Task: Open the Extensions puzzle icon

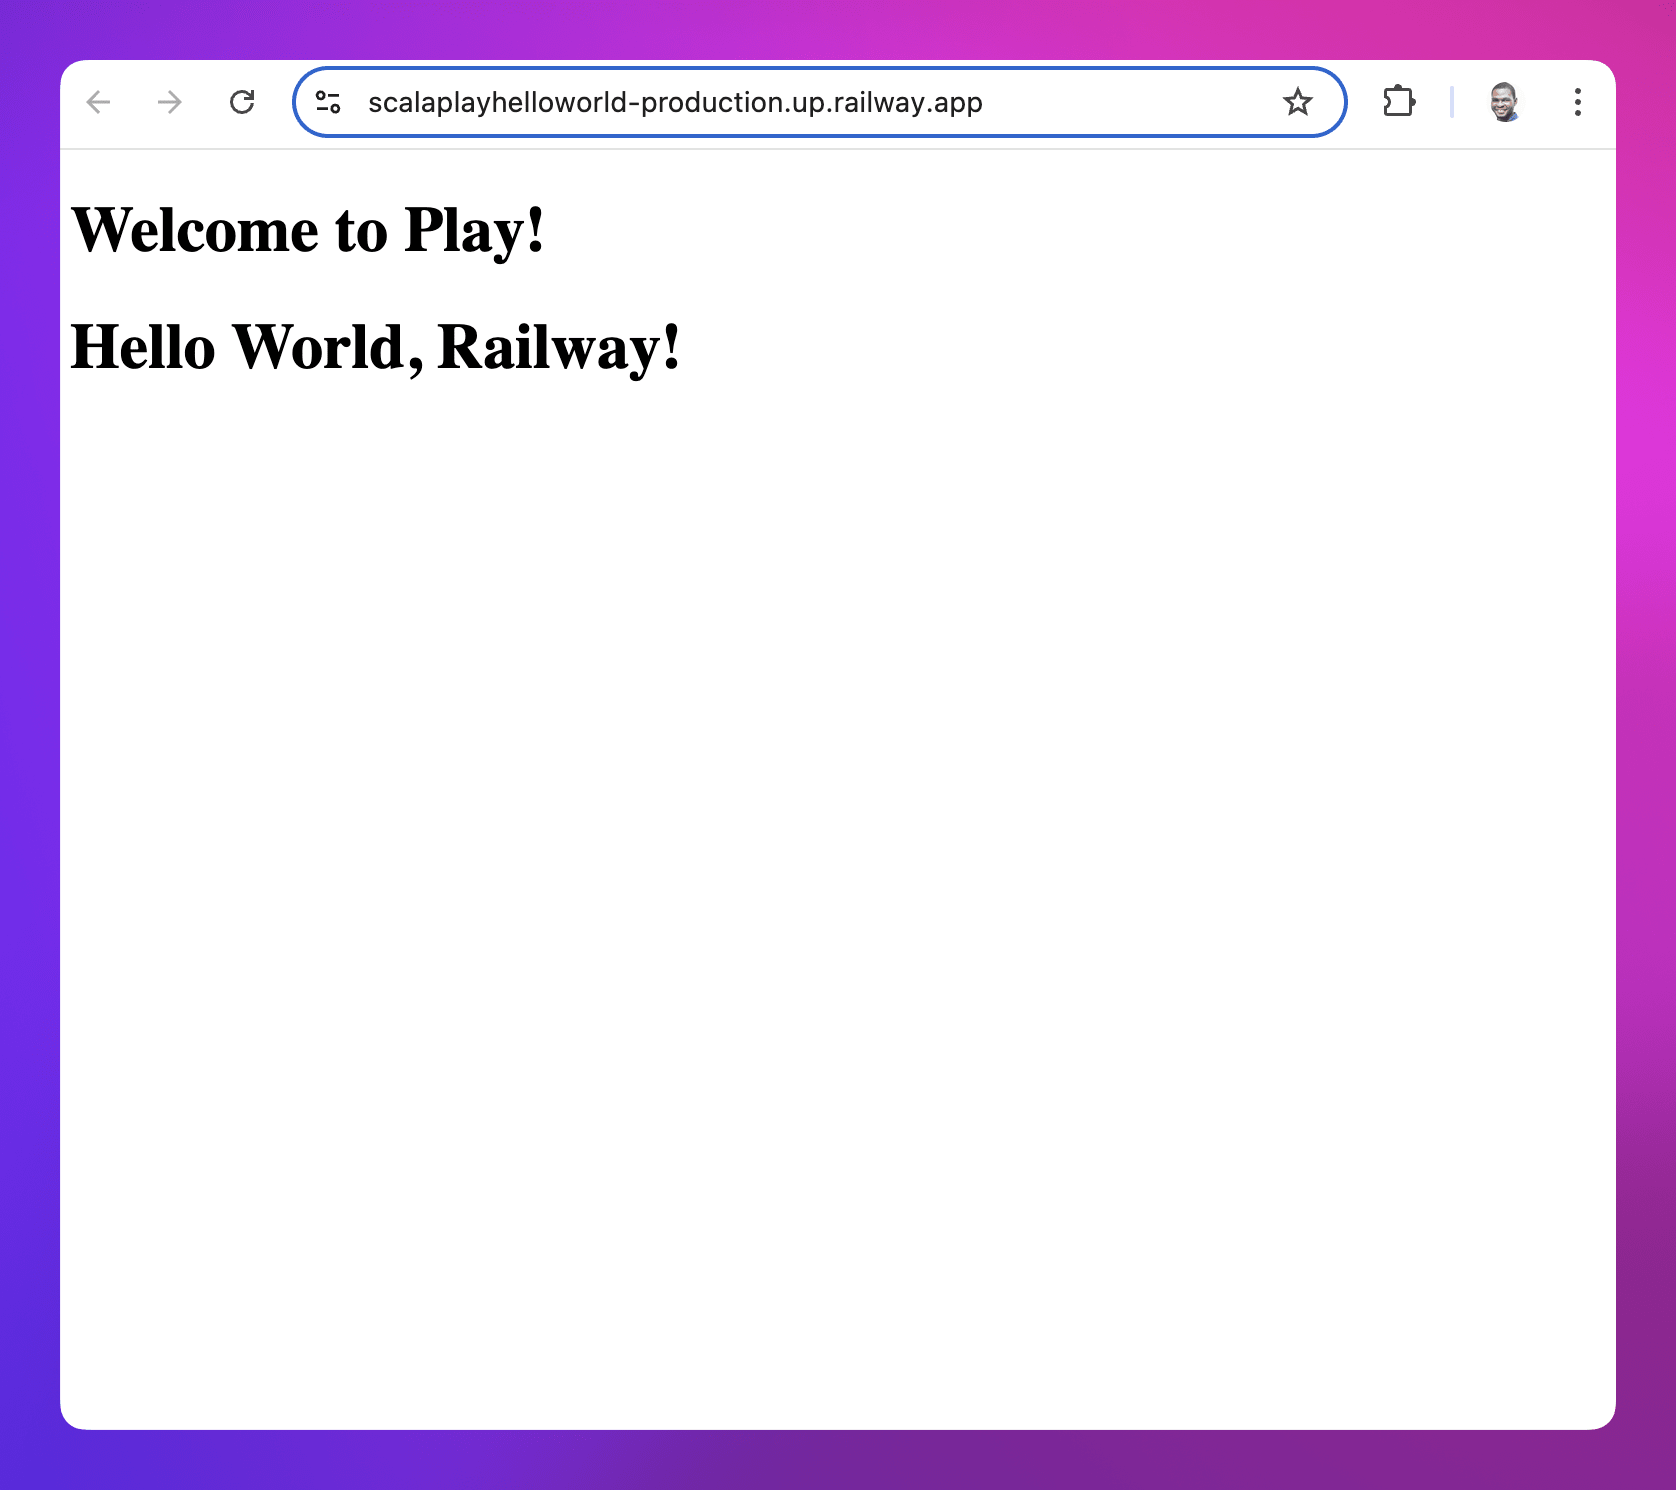Action: coord(1399,102)
